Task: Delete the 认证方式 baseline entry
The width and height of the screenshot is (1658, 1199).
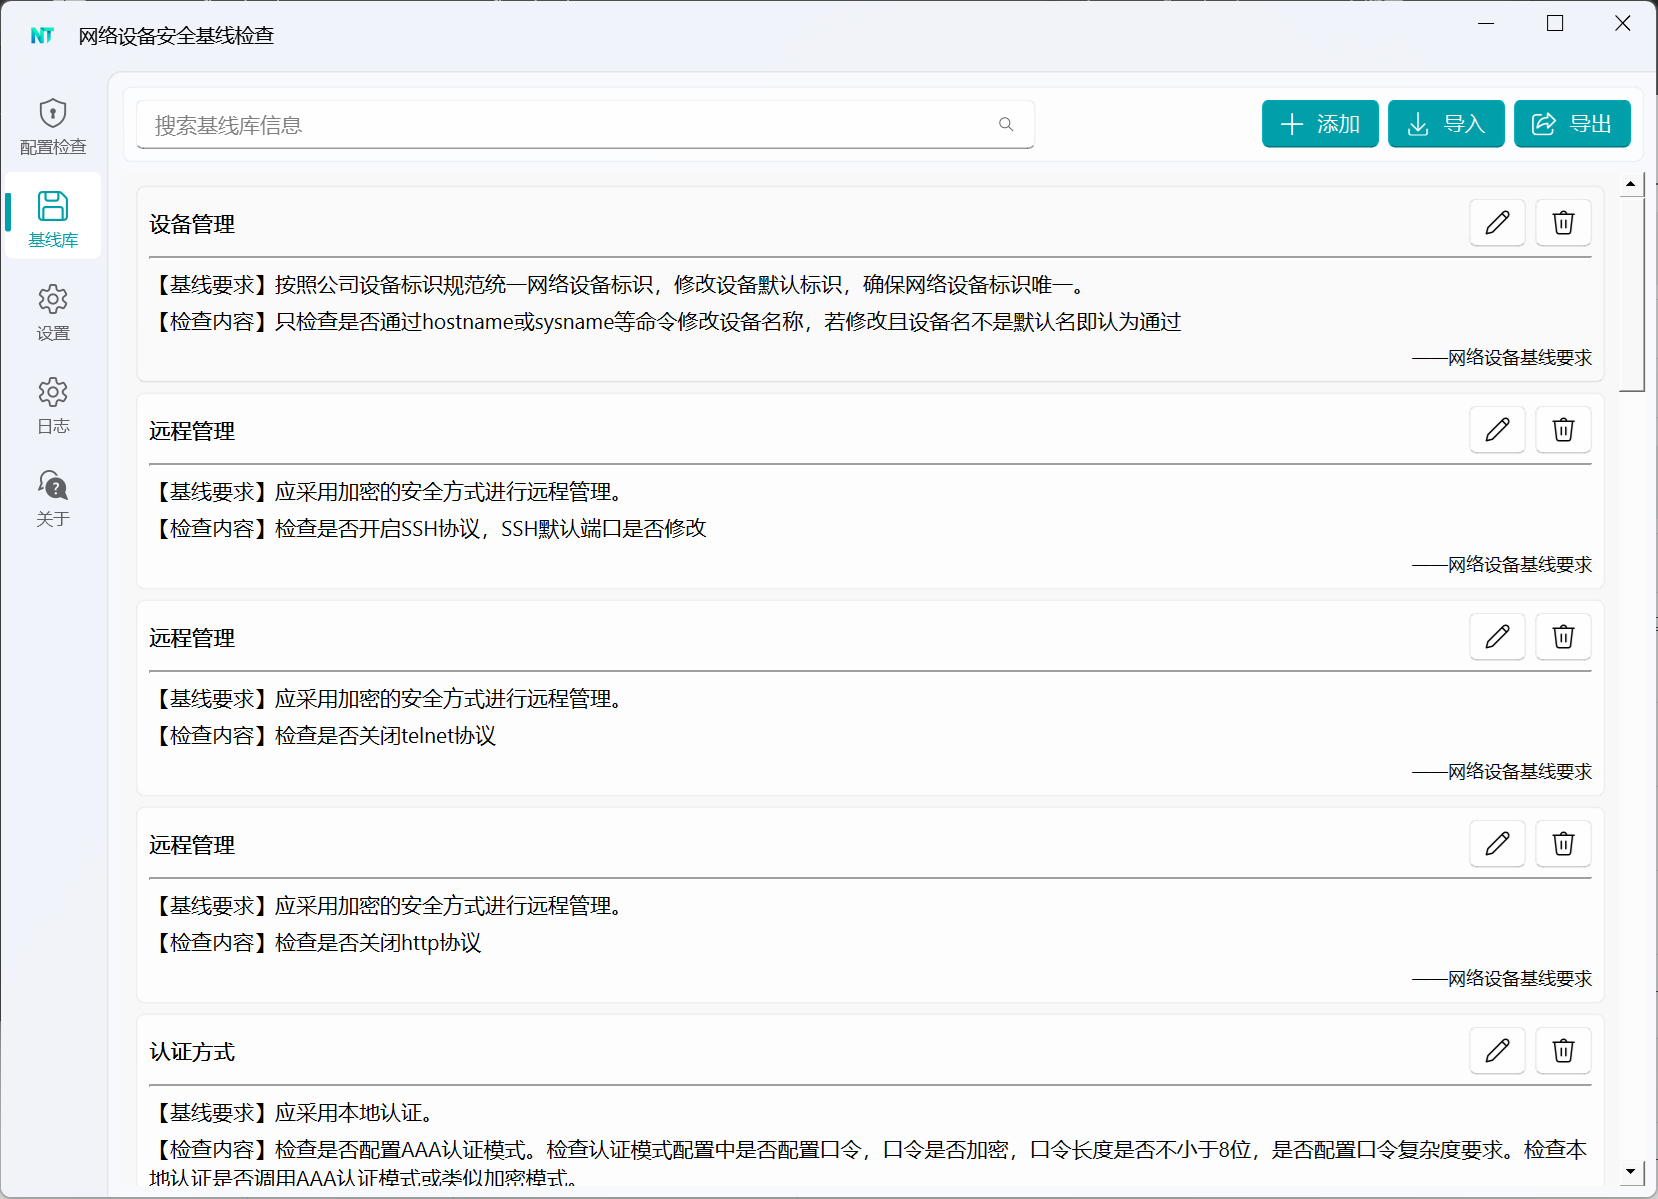Action: (x=1563, y=1050)
